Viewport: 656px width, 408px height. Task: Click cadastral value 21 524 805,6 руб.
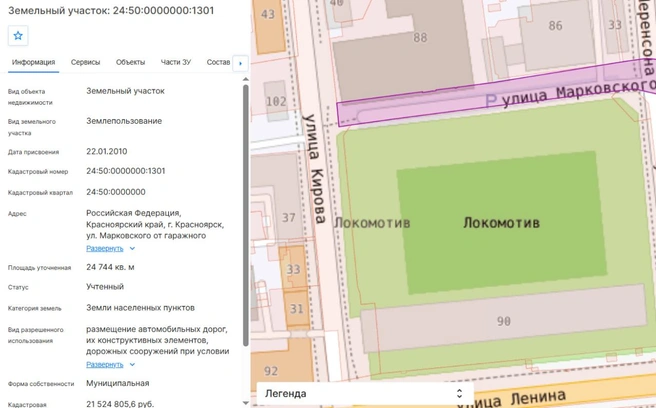click(120, 404)
